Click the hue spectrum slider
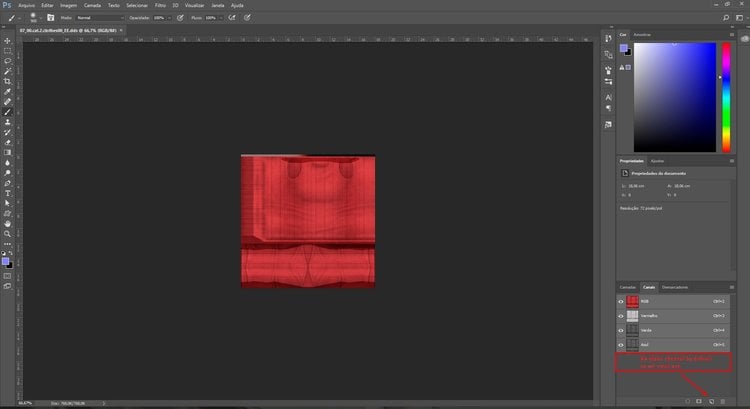This screenshot has width=750, height=409. point(726,97)
